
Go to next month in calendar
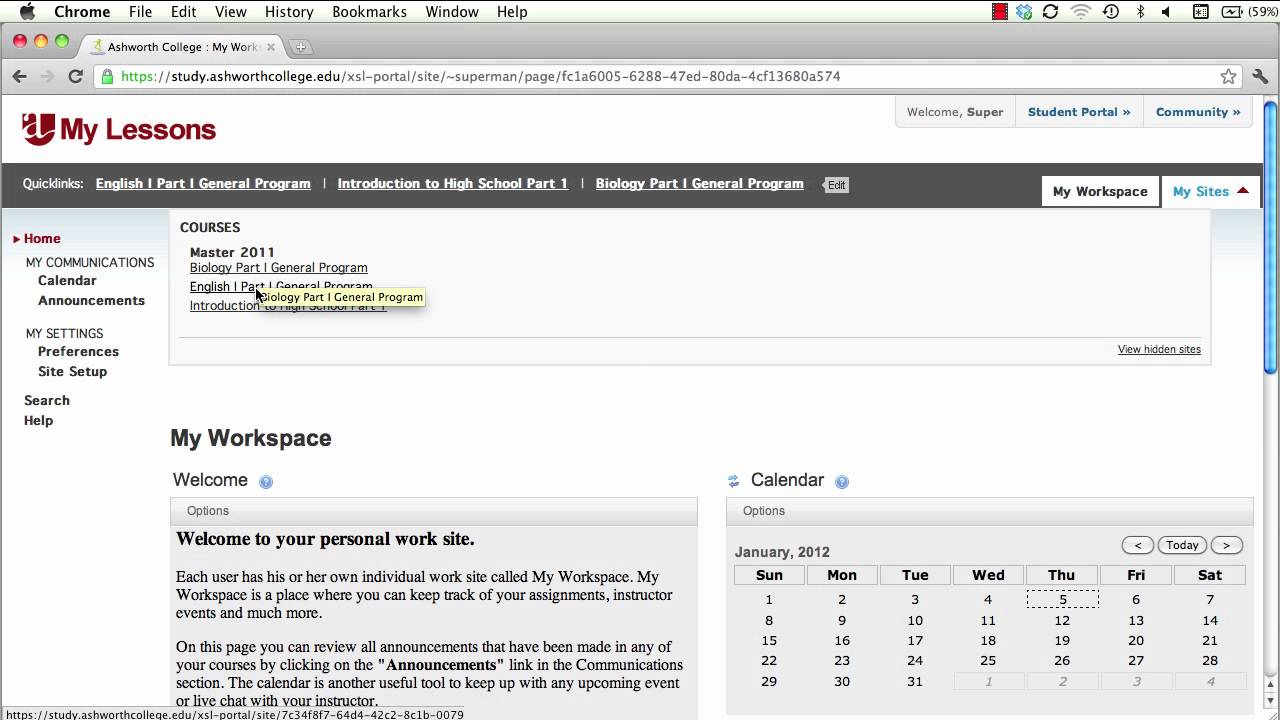tap(1227, 545)
